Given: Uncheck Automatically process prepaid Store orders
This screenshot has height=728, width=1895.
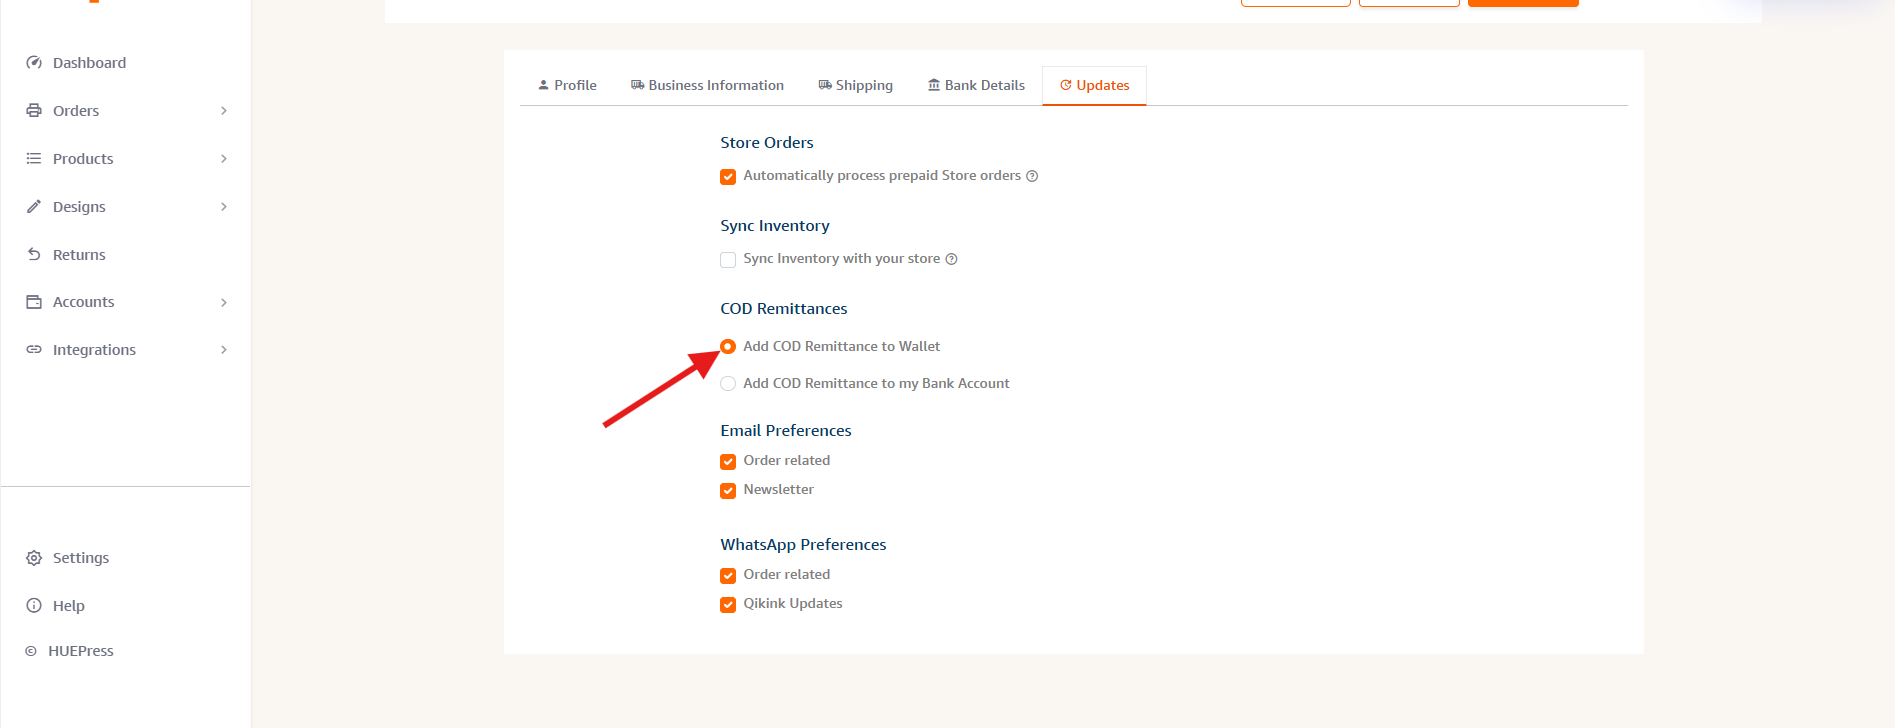Looking at the screenshot, I should click(x=728, y=177).
